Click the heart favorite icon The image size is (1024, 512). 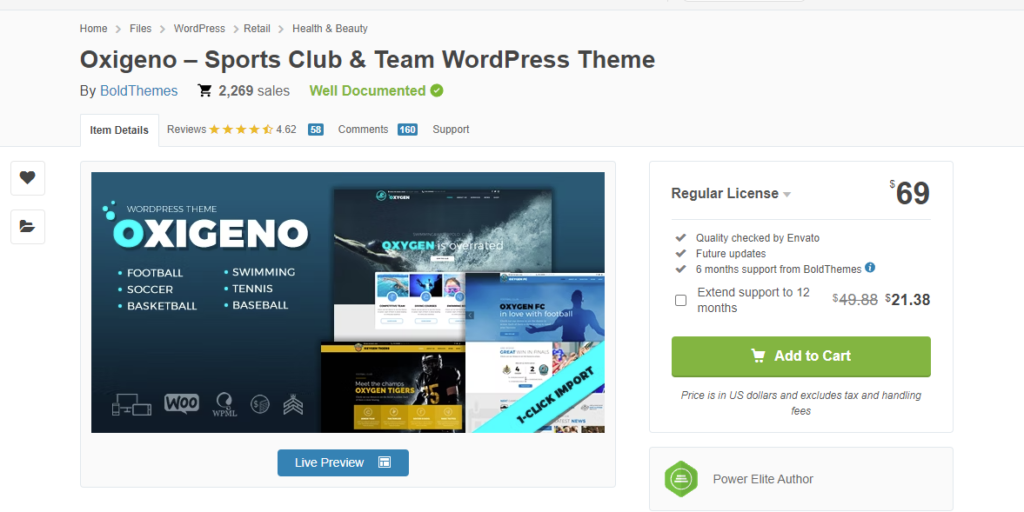[27, 178]
